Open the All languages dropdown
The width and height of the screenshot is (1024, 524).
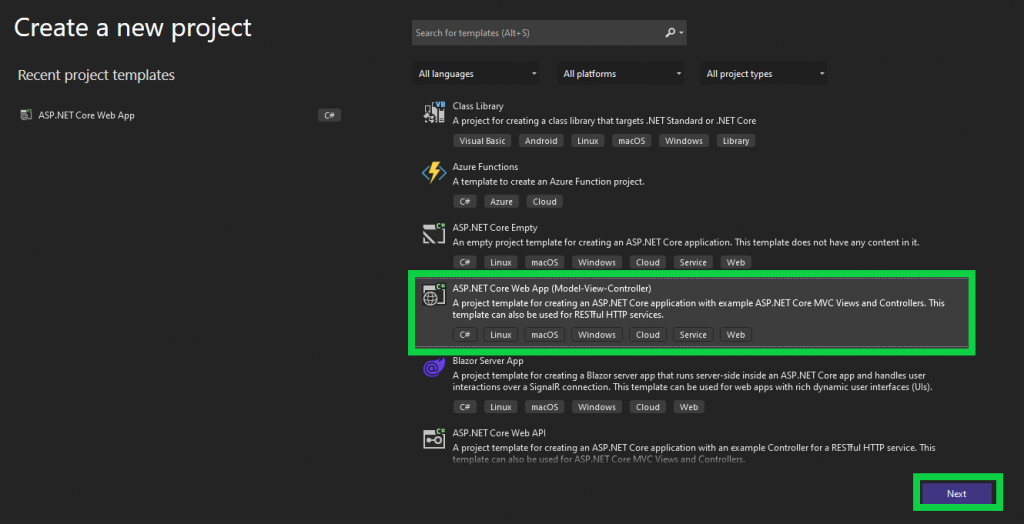click(x=477, y=74)
